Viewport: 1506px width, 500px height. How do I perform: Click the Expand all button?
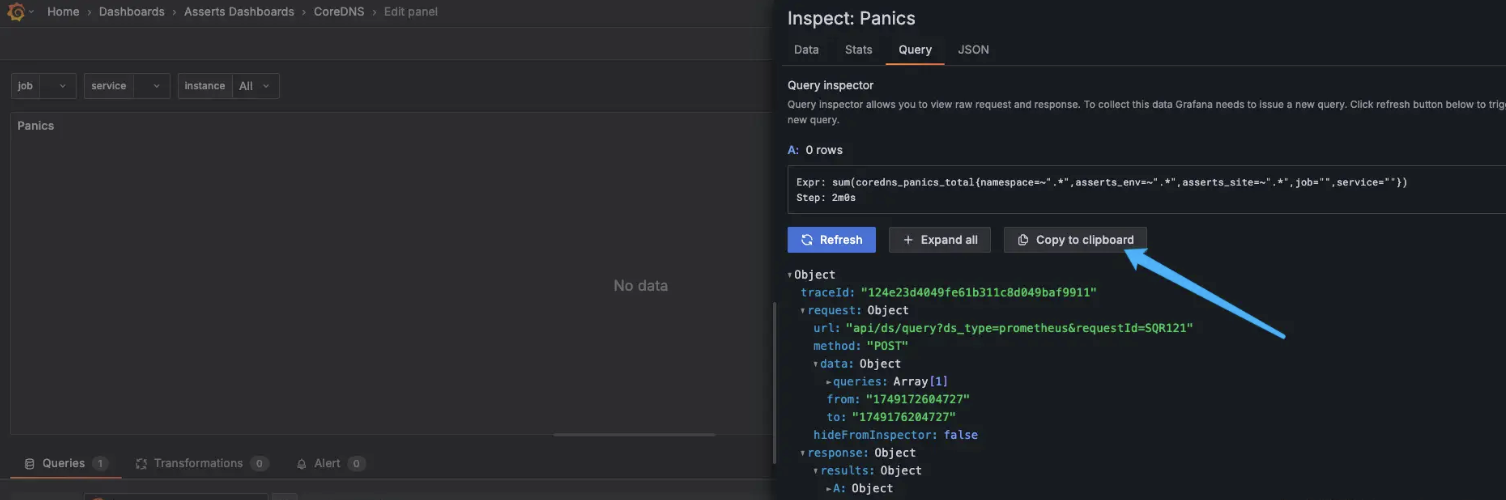pyautogui.click(x=939, y=240)
